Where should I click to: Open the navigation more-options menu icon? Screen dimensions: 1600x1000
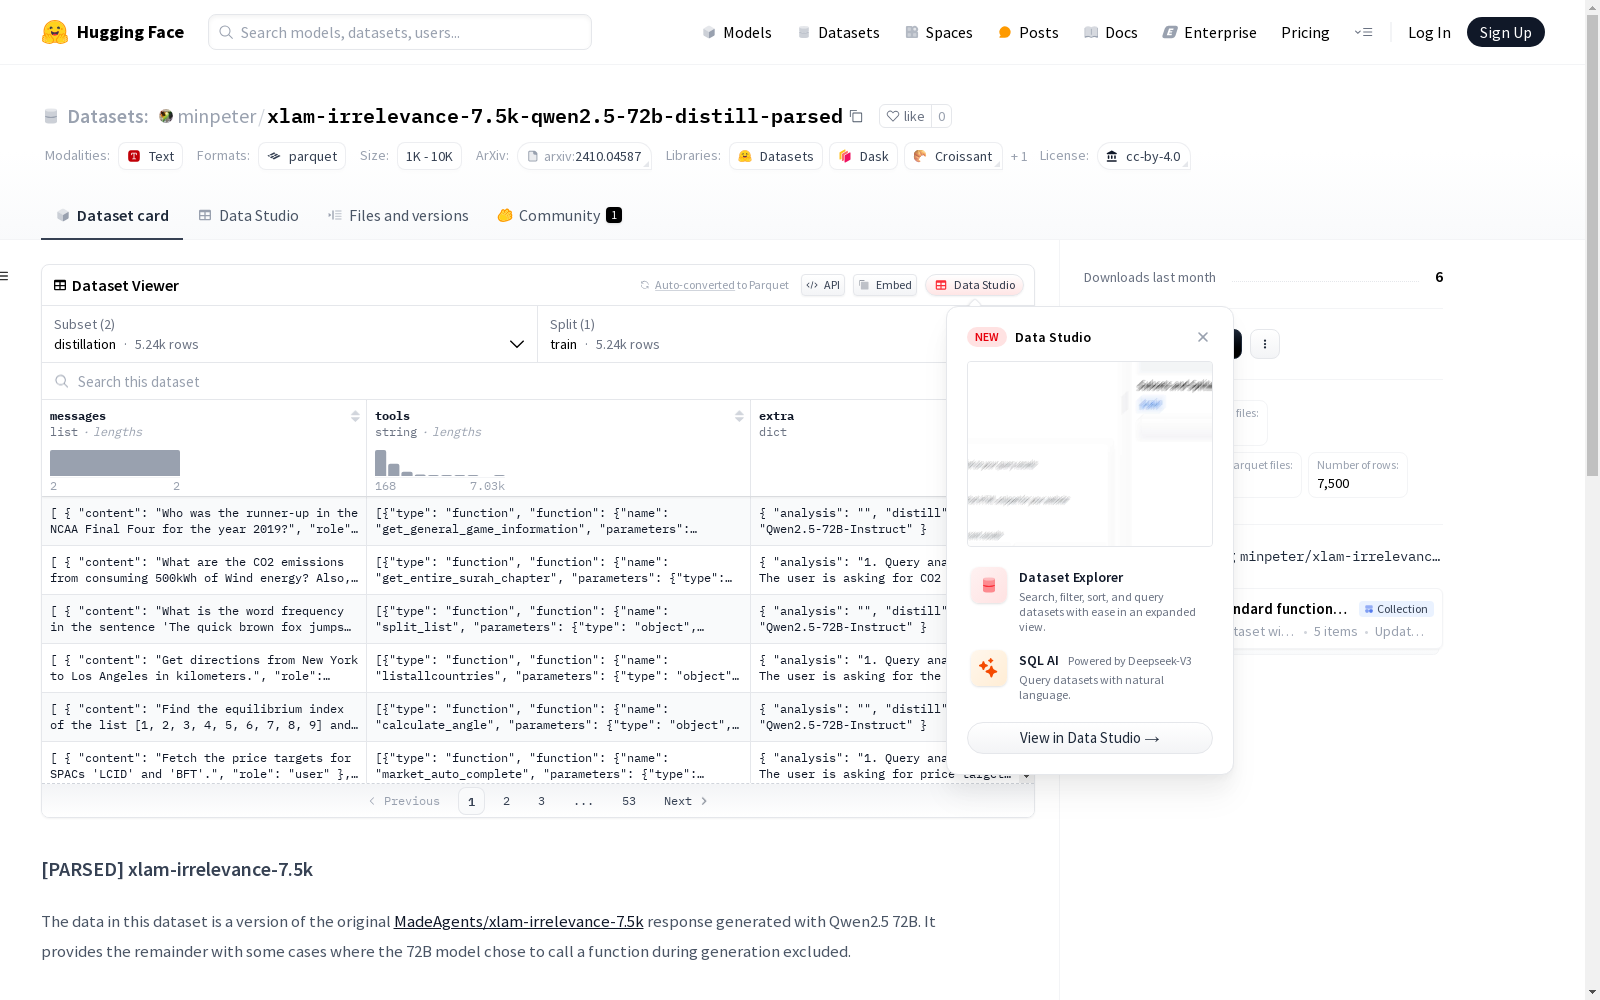tap(1363, 32)
